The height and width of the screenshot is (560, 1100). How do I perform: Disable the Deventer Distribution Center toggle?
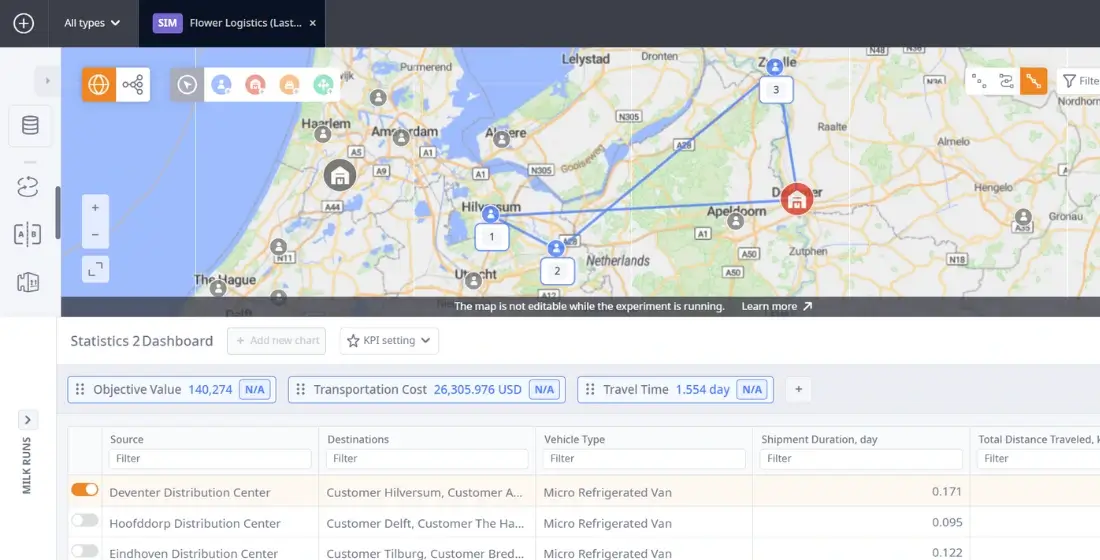click(x=85, y=490)
